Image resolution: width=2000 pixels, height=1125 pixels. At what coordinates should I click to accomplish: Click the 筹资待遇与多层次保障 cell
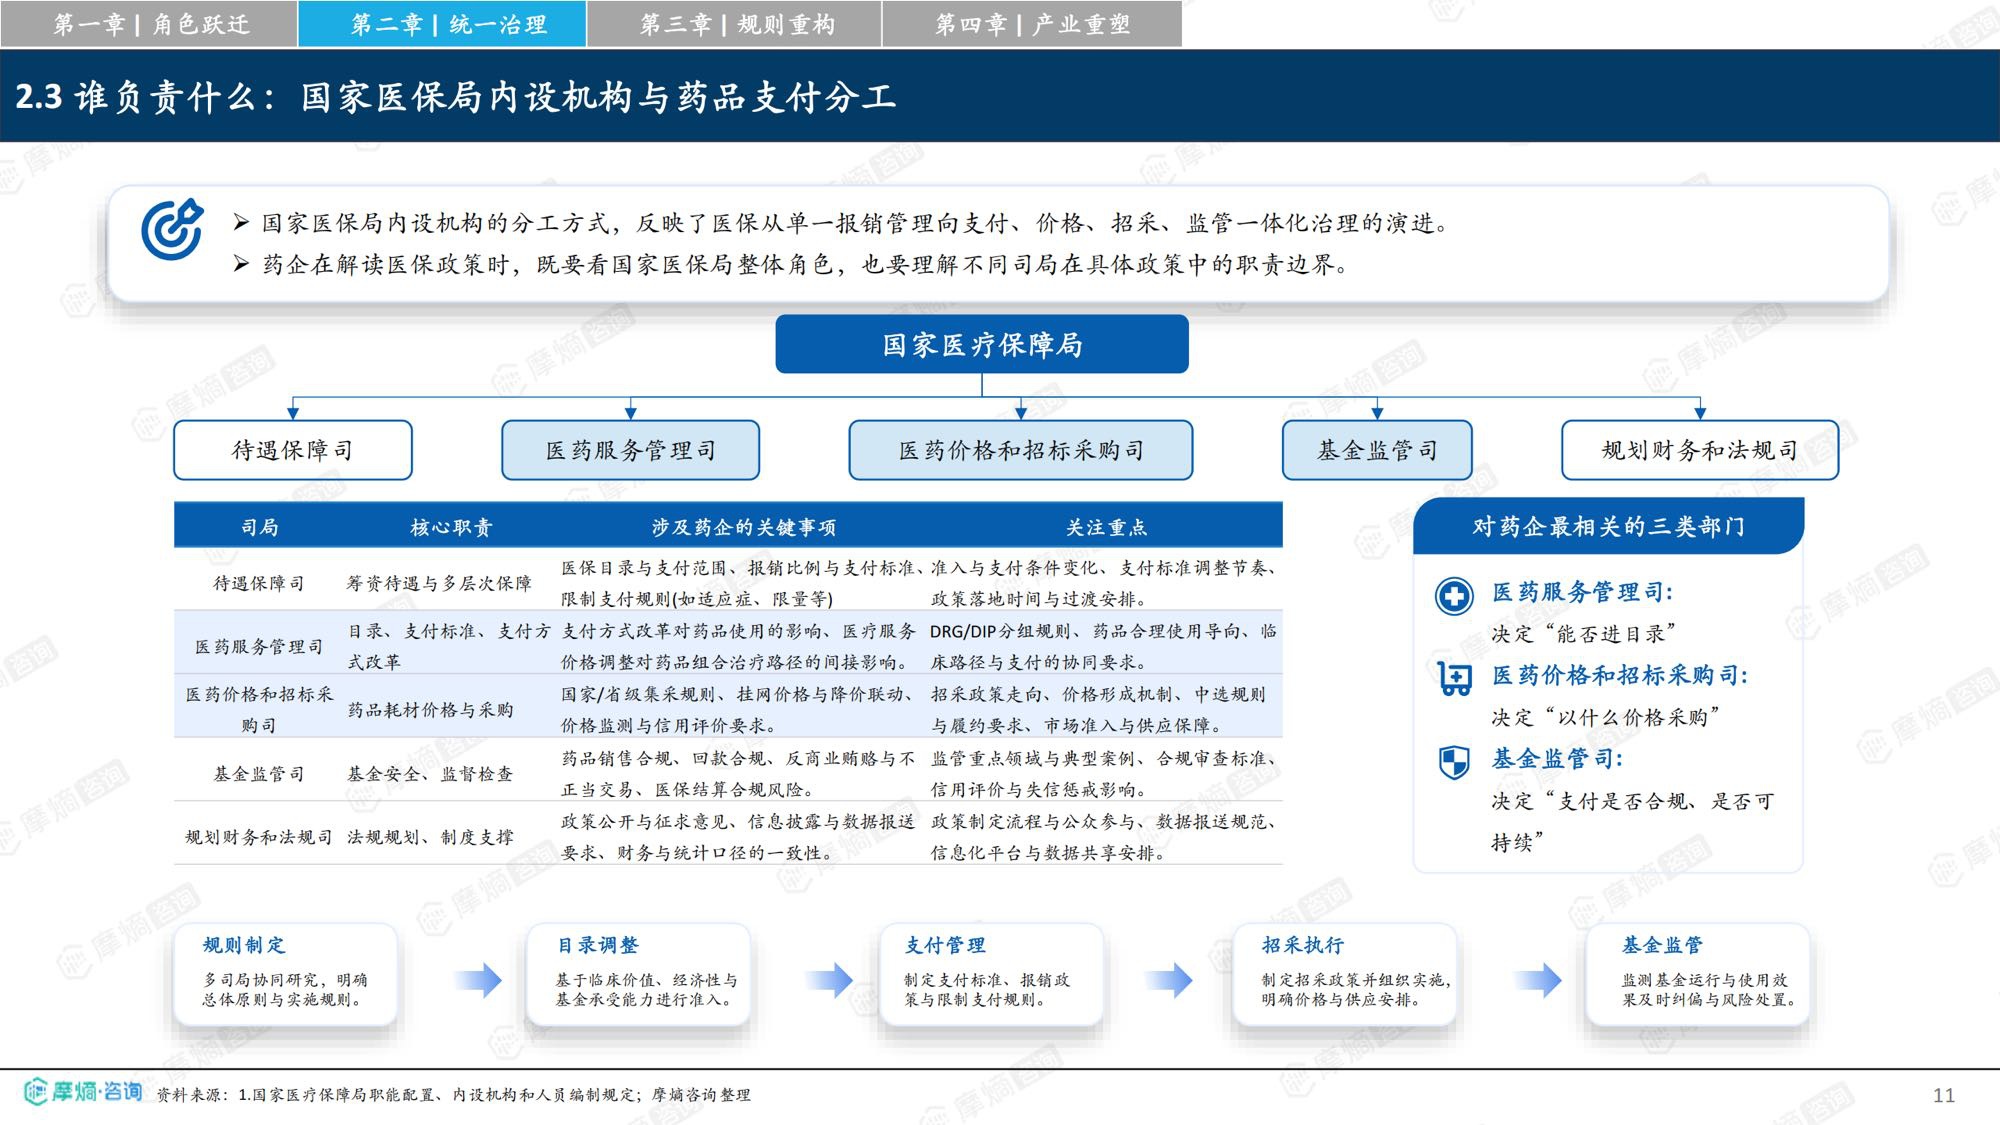pos(439,583)
